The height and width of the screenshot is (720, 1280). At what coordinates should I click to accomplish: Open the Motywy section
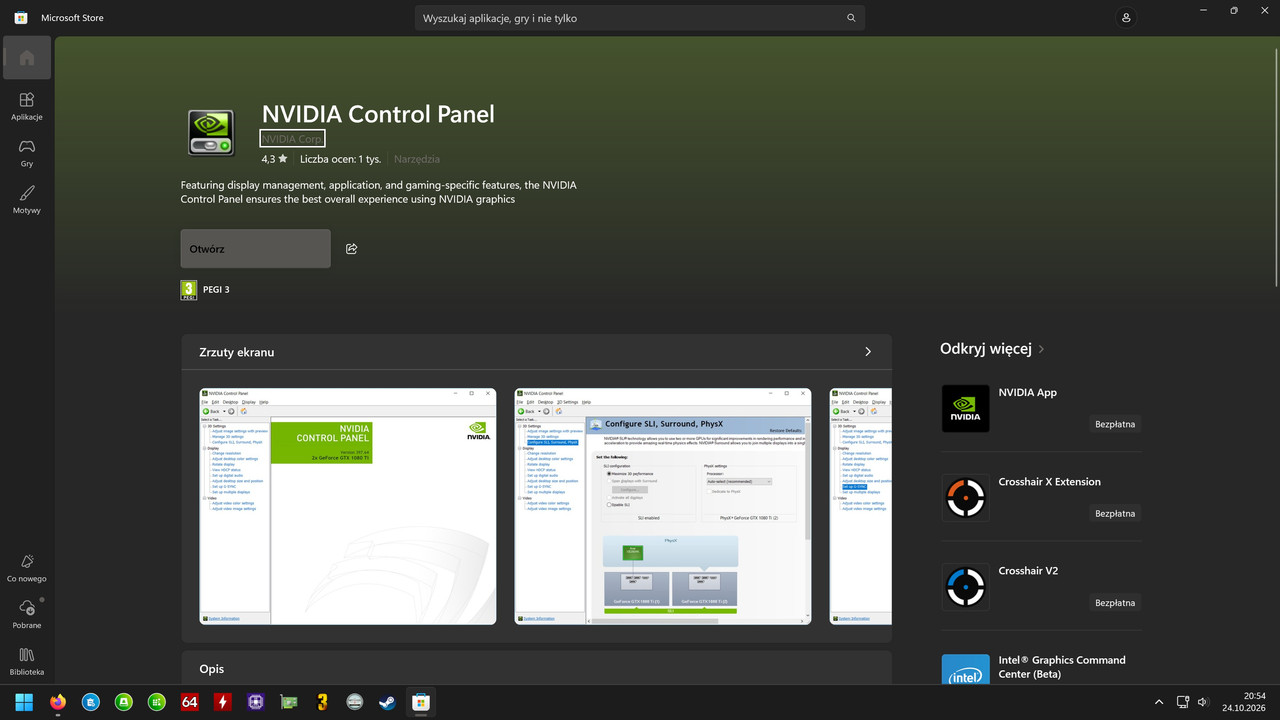coord(27,200)
